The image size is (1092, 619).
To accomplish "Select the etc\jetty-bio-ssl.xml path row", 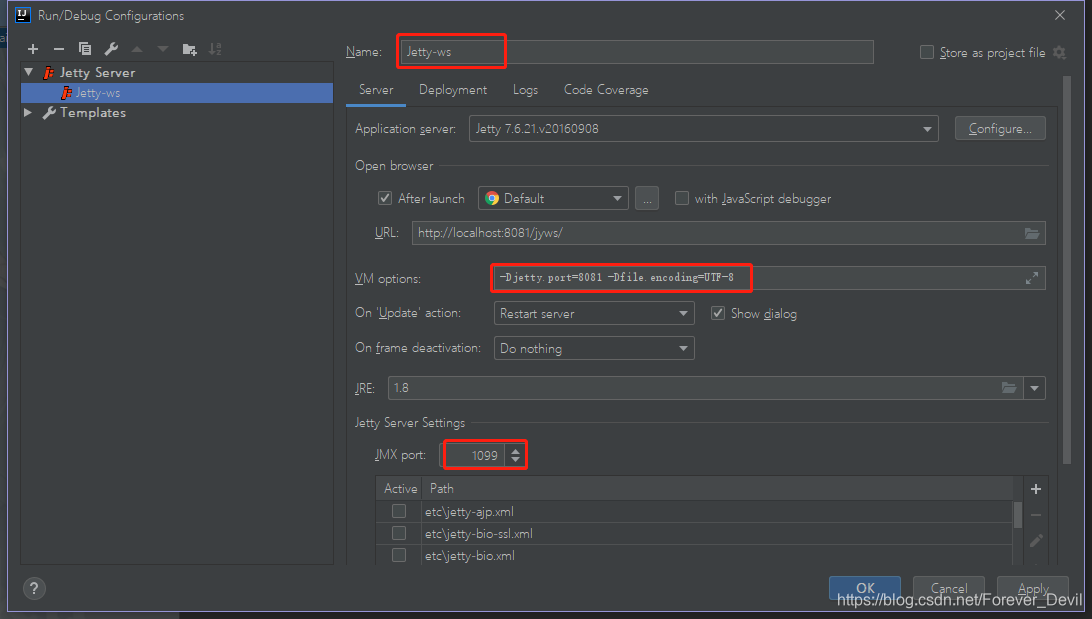I will click(717, 533).
